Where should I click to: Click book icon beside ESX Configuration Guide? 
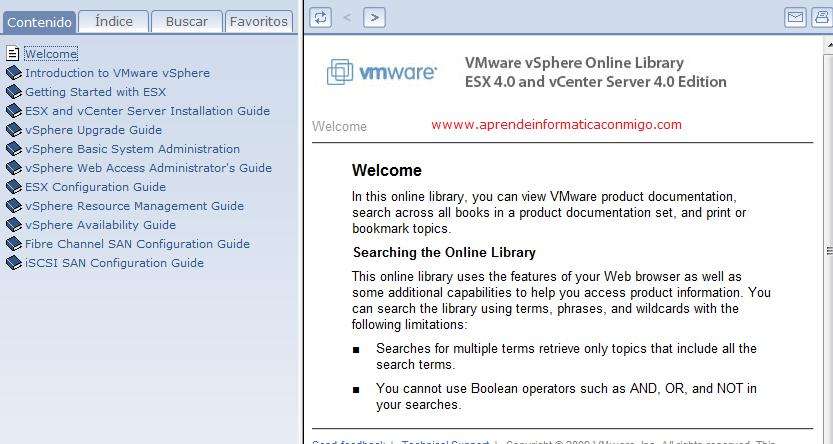pos(13,187)
